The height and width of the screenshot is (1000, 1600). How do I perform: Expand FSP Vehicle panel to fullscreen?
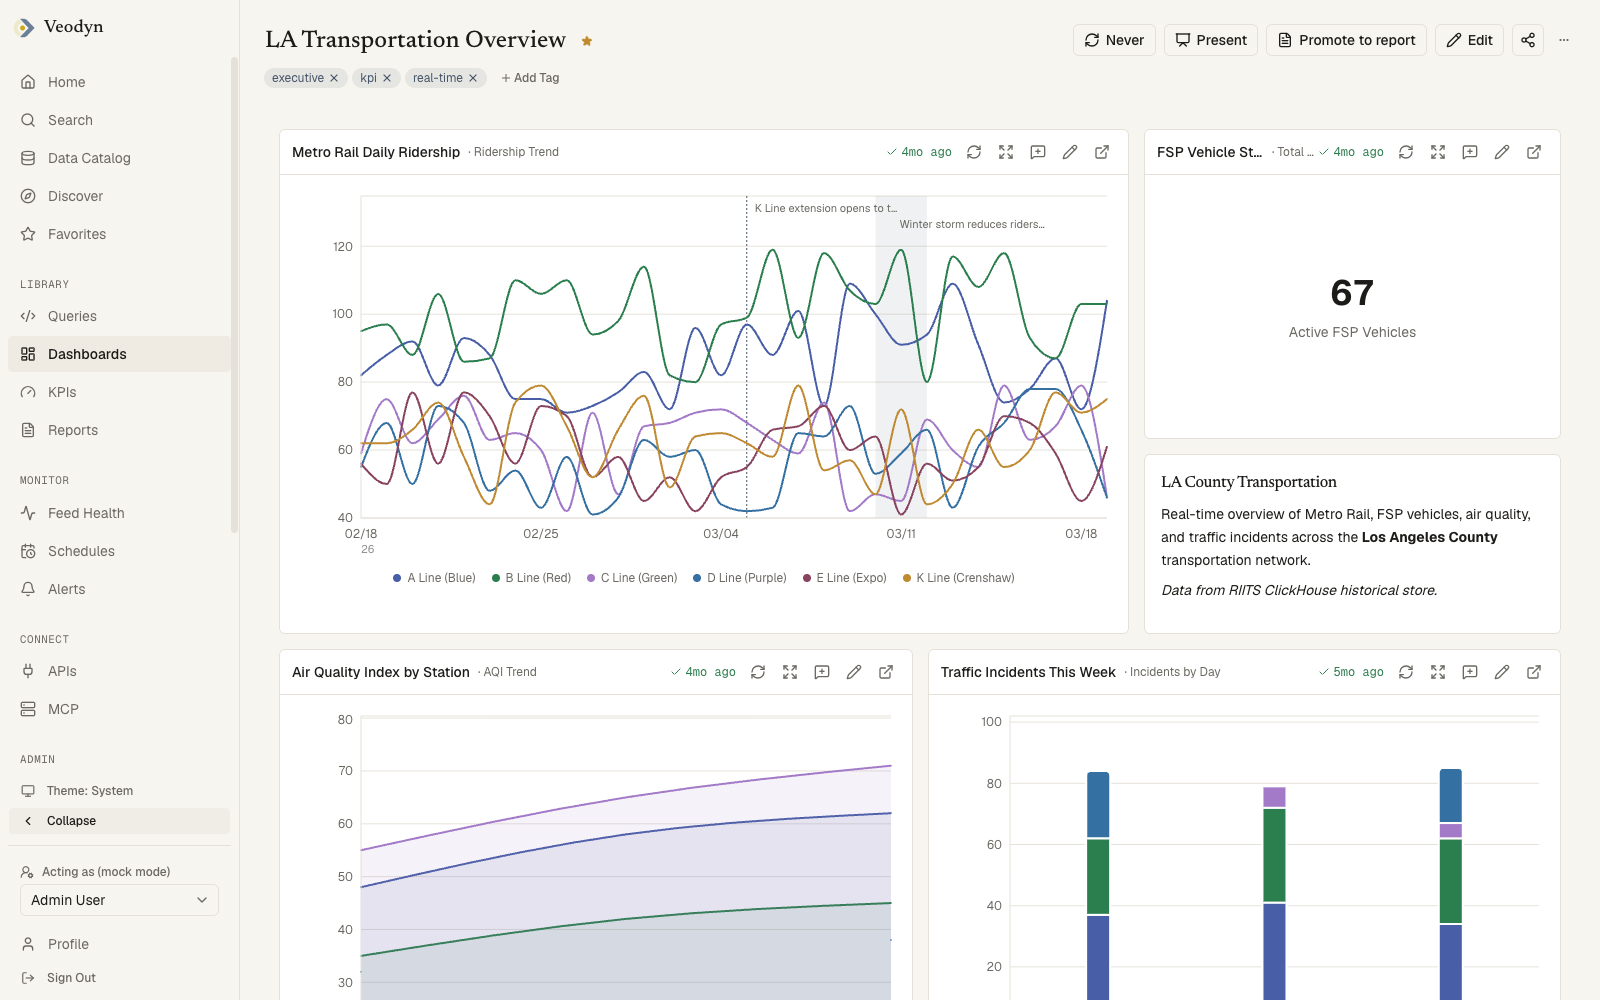[x=1438, y=152]
